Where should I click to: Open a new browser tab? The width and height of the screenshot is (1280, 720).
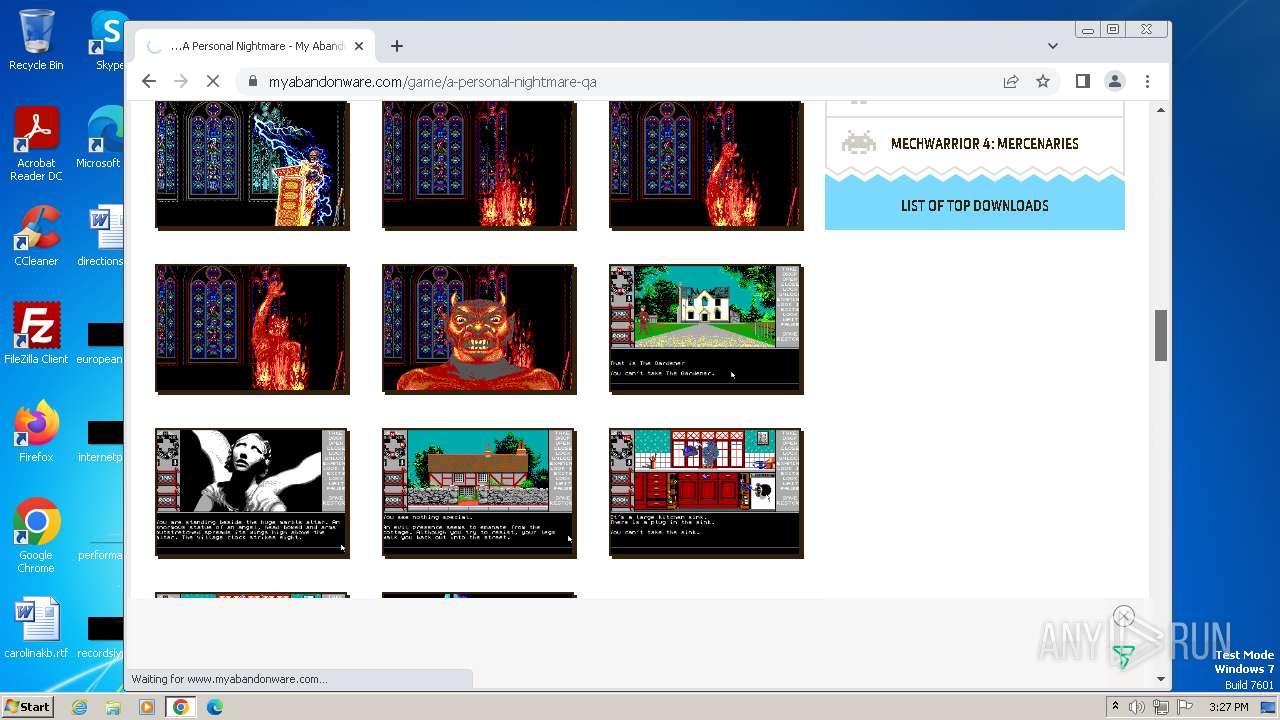coord(397,46)
